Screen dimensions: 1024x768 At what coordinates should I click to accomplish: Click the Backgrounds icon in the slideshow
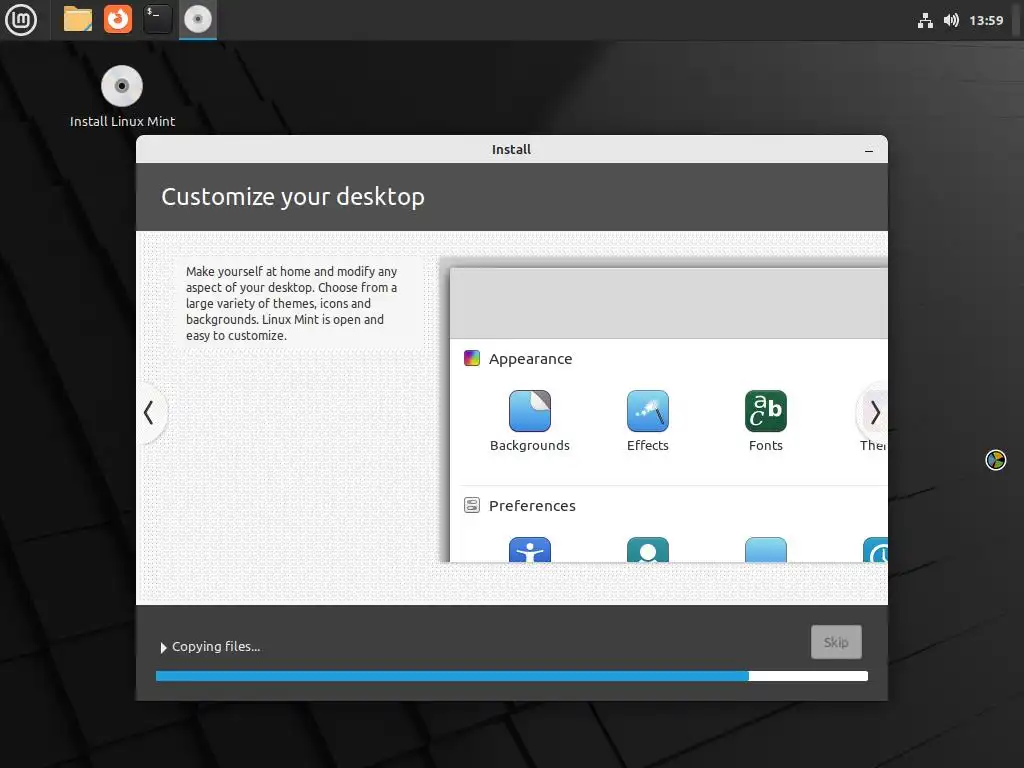click(x=530, y=411)
